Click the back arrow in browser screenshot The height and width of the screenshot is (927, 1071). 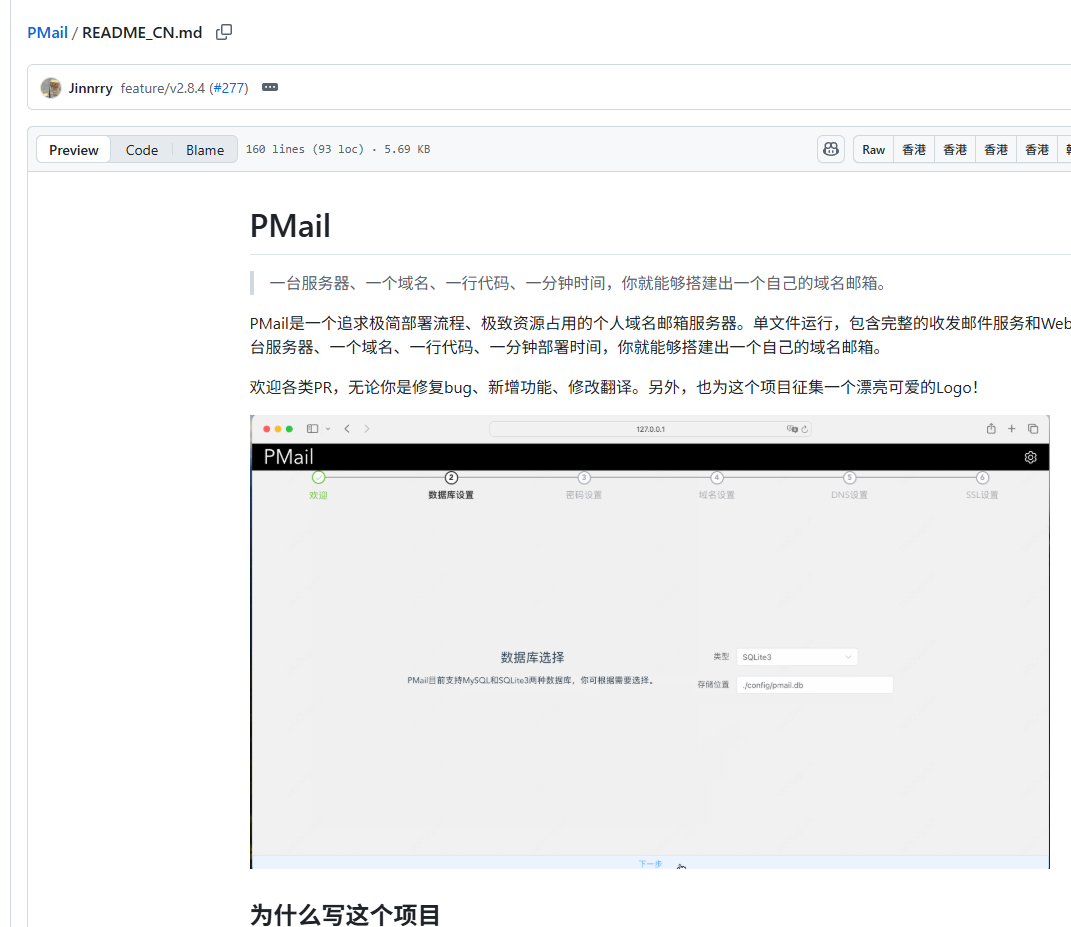click(347, 429)
